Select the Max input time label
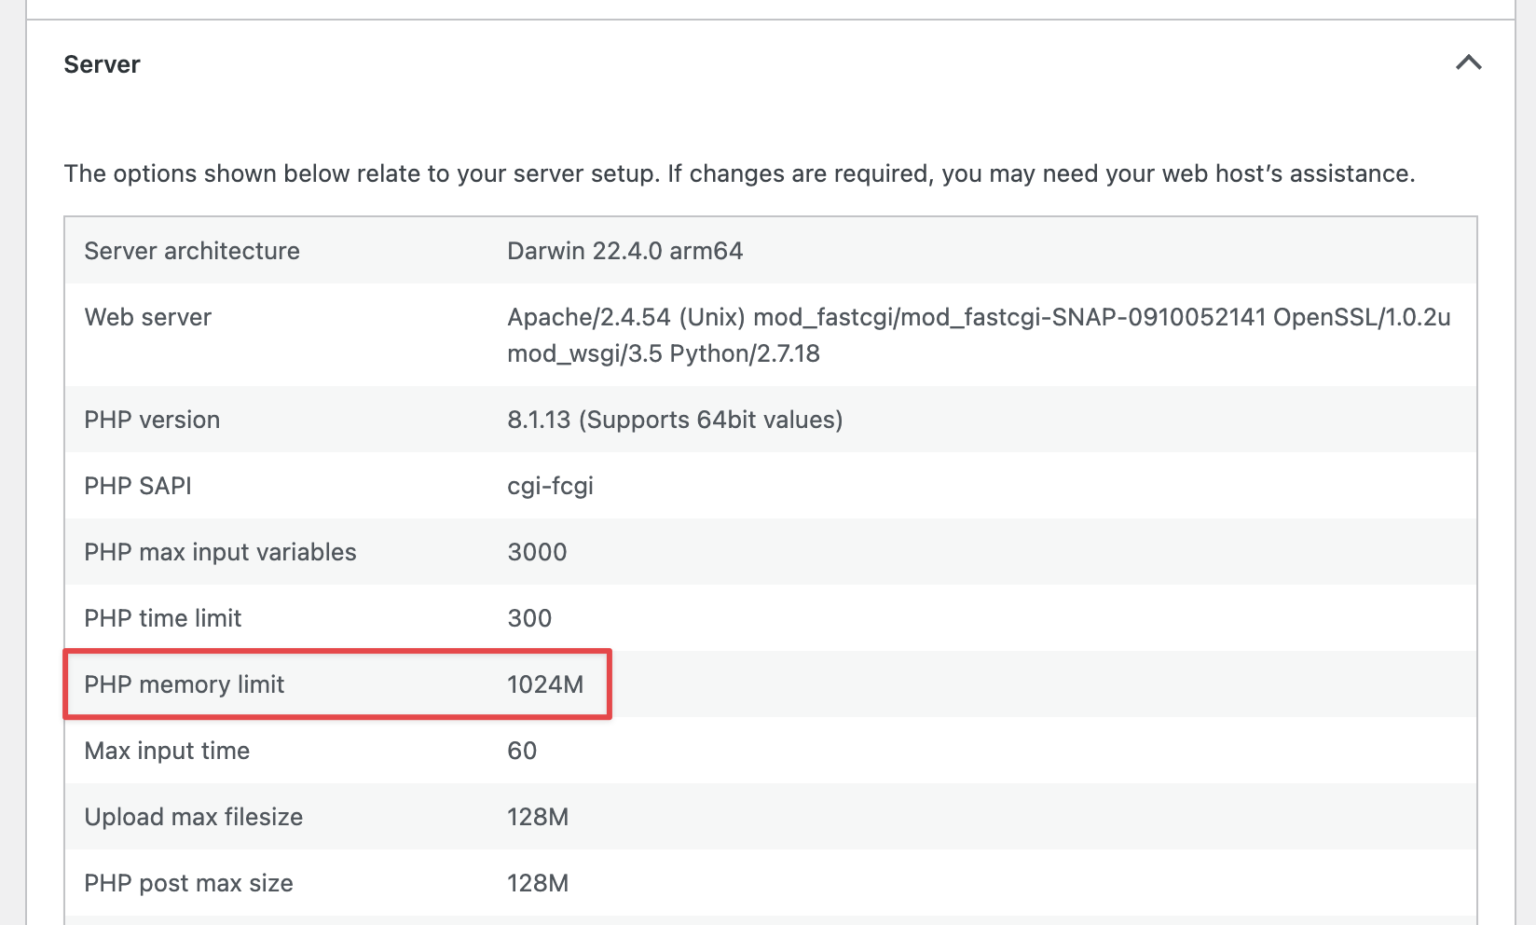Image resolution: width=1536 pixels, height=925 pixels. (167, 751)
